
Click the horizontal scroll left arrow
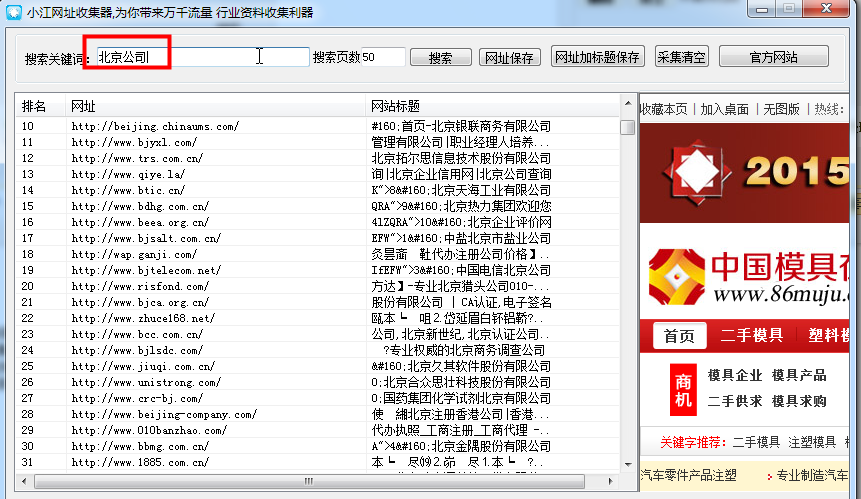24,481
